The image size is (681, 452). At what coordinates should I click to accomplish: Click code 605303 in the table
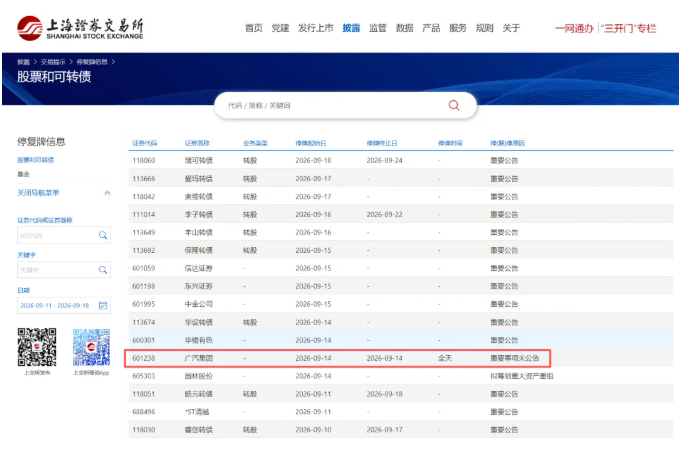click(x=144, y=376)
